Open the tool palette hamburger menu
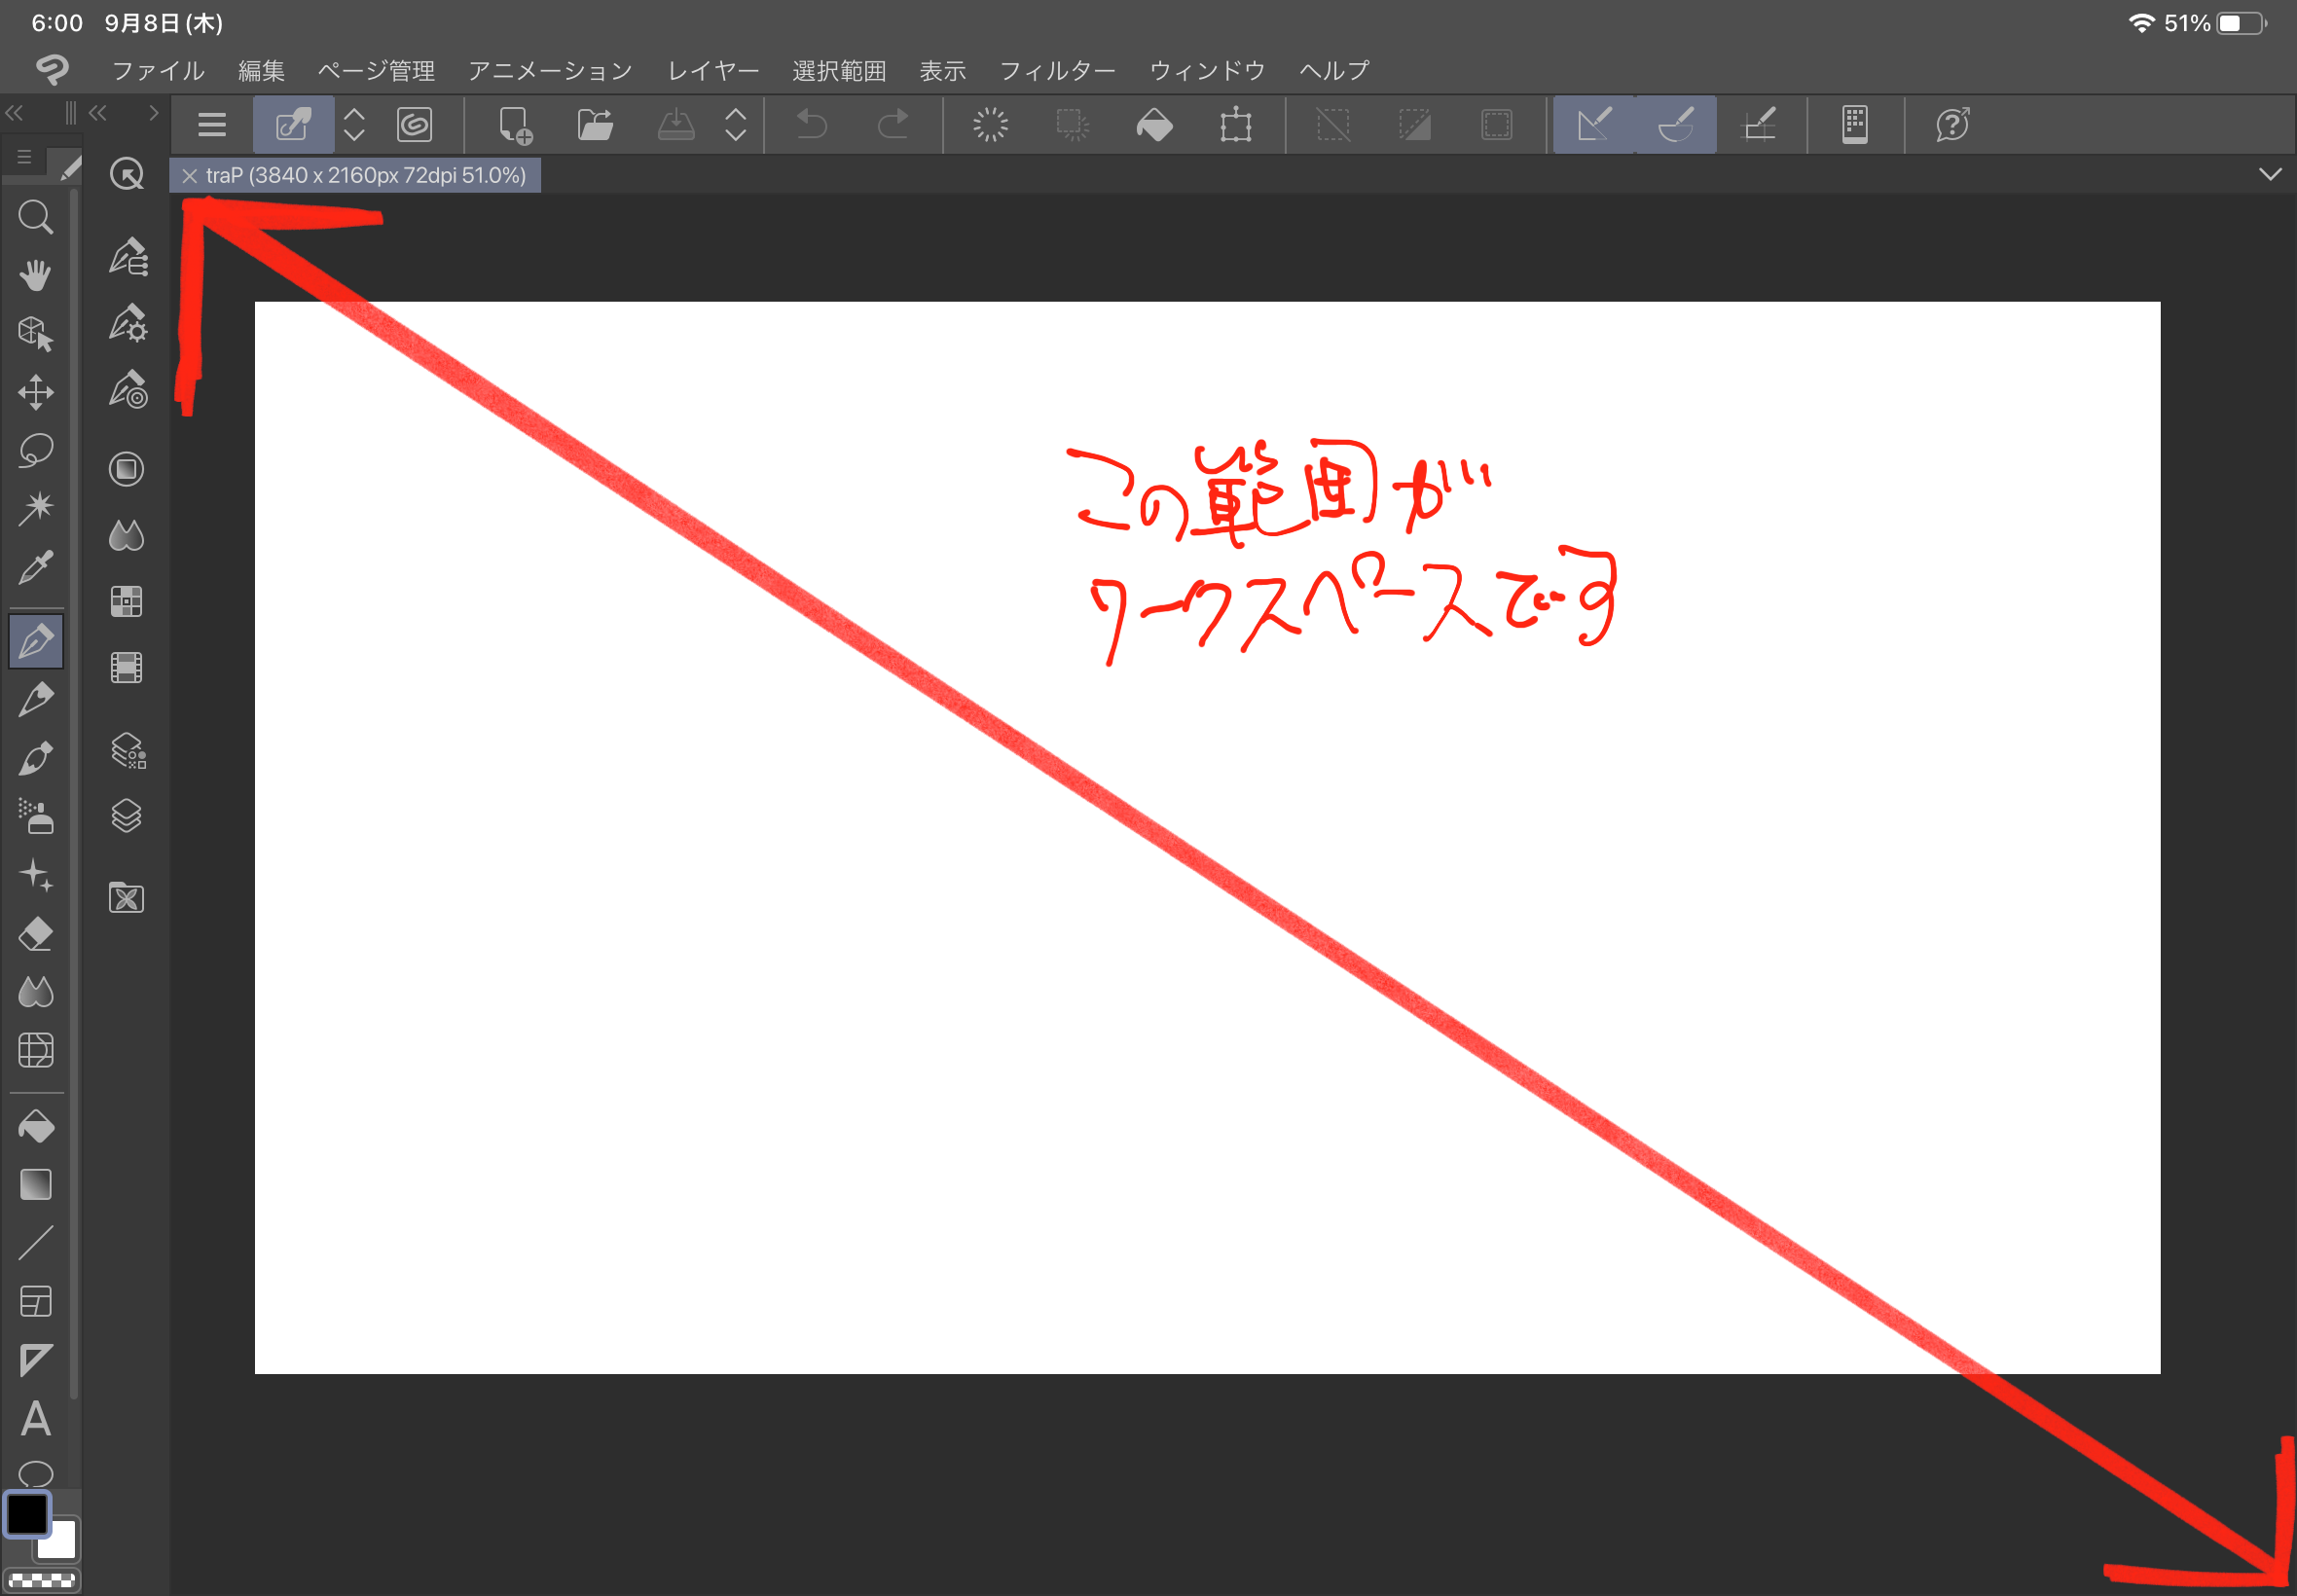2297x1596 pixels. (x=24, y=158)
